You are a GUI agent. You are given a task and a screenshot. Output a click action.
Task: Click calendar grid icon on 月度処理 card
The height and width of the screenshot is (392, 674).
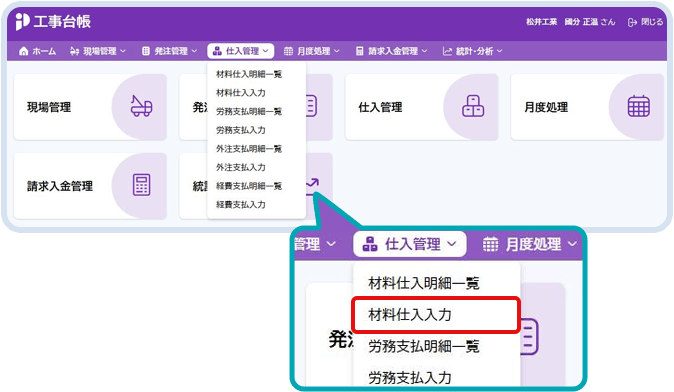[x=639, y=106]
